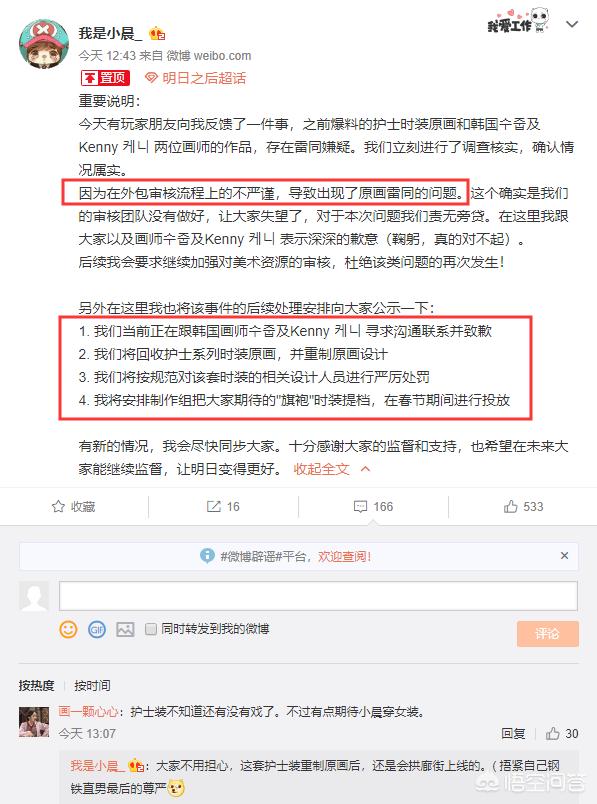Click the emoji smiley icon in comment box
This screenshot has height=804, width=597.
point(68,629)
